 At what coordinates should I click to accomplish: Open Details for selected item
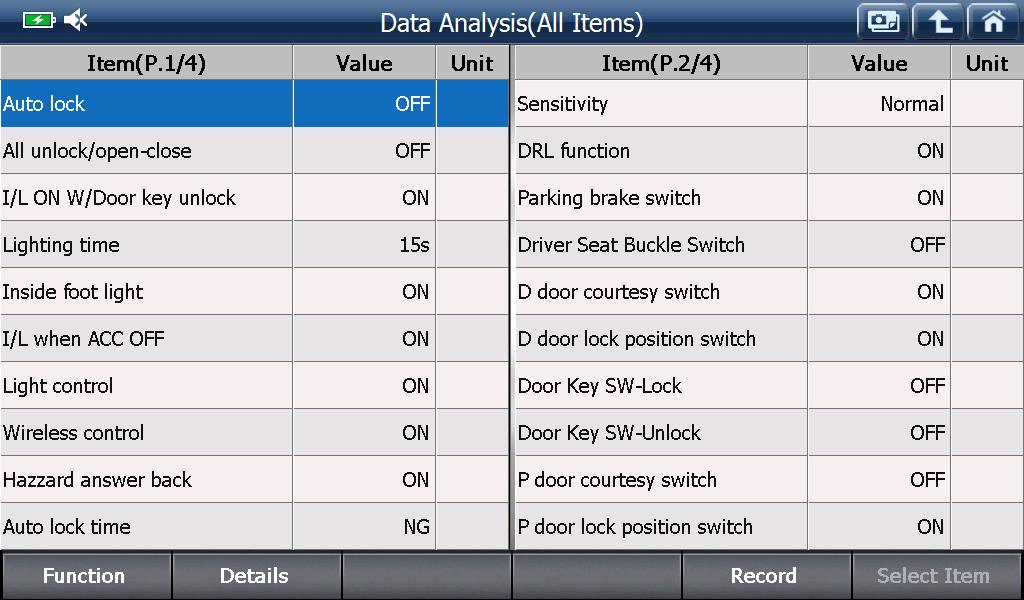pyautogui.click(x=256, y=576)
